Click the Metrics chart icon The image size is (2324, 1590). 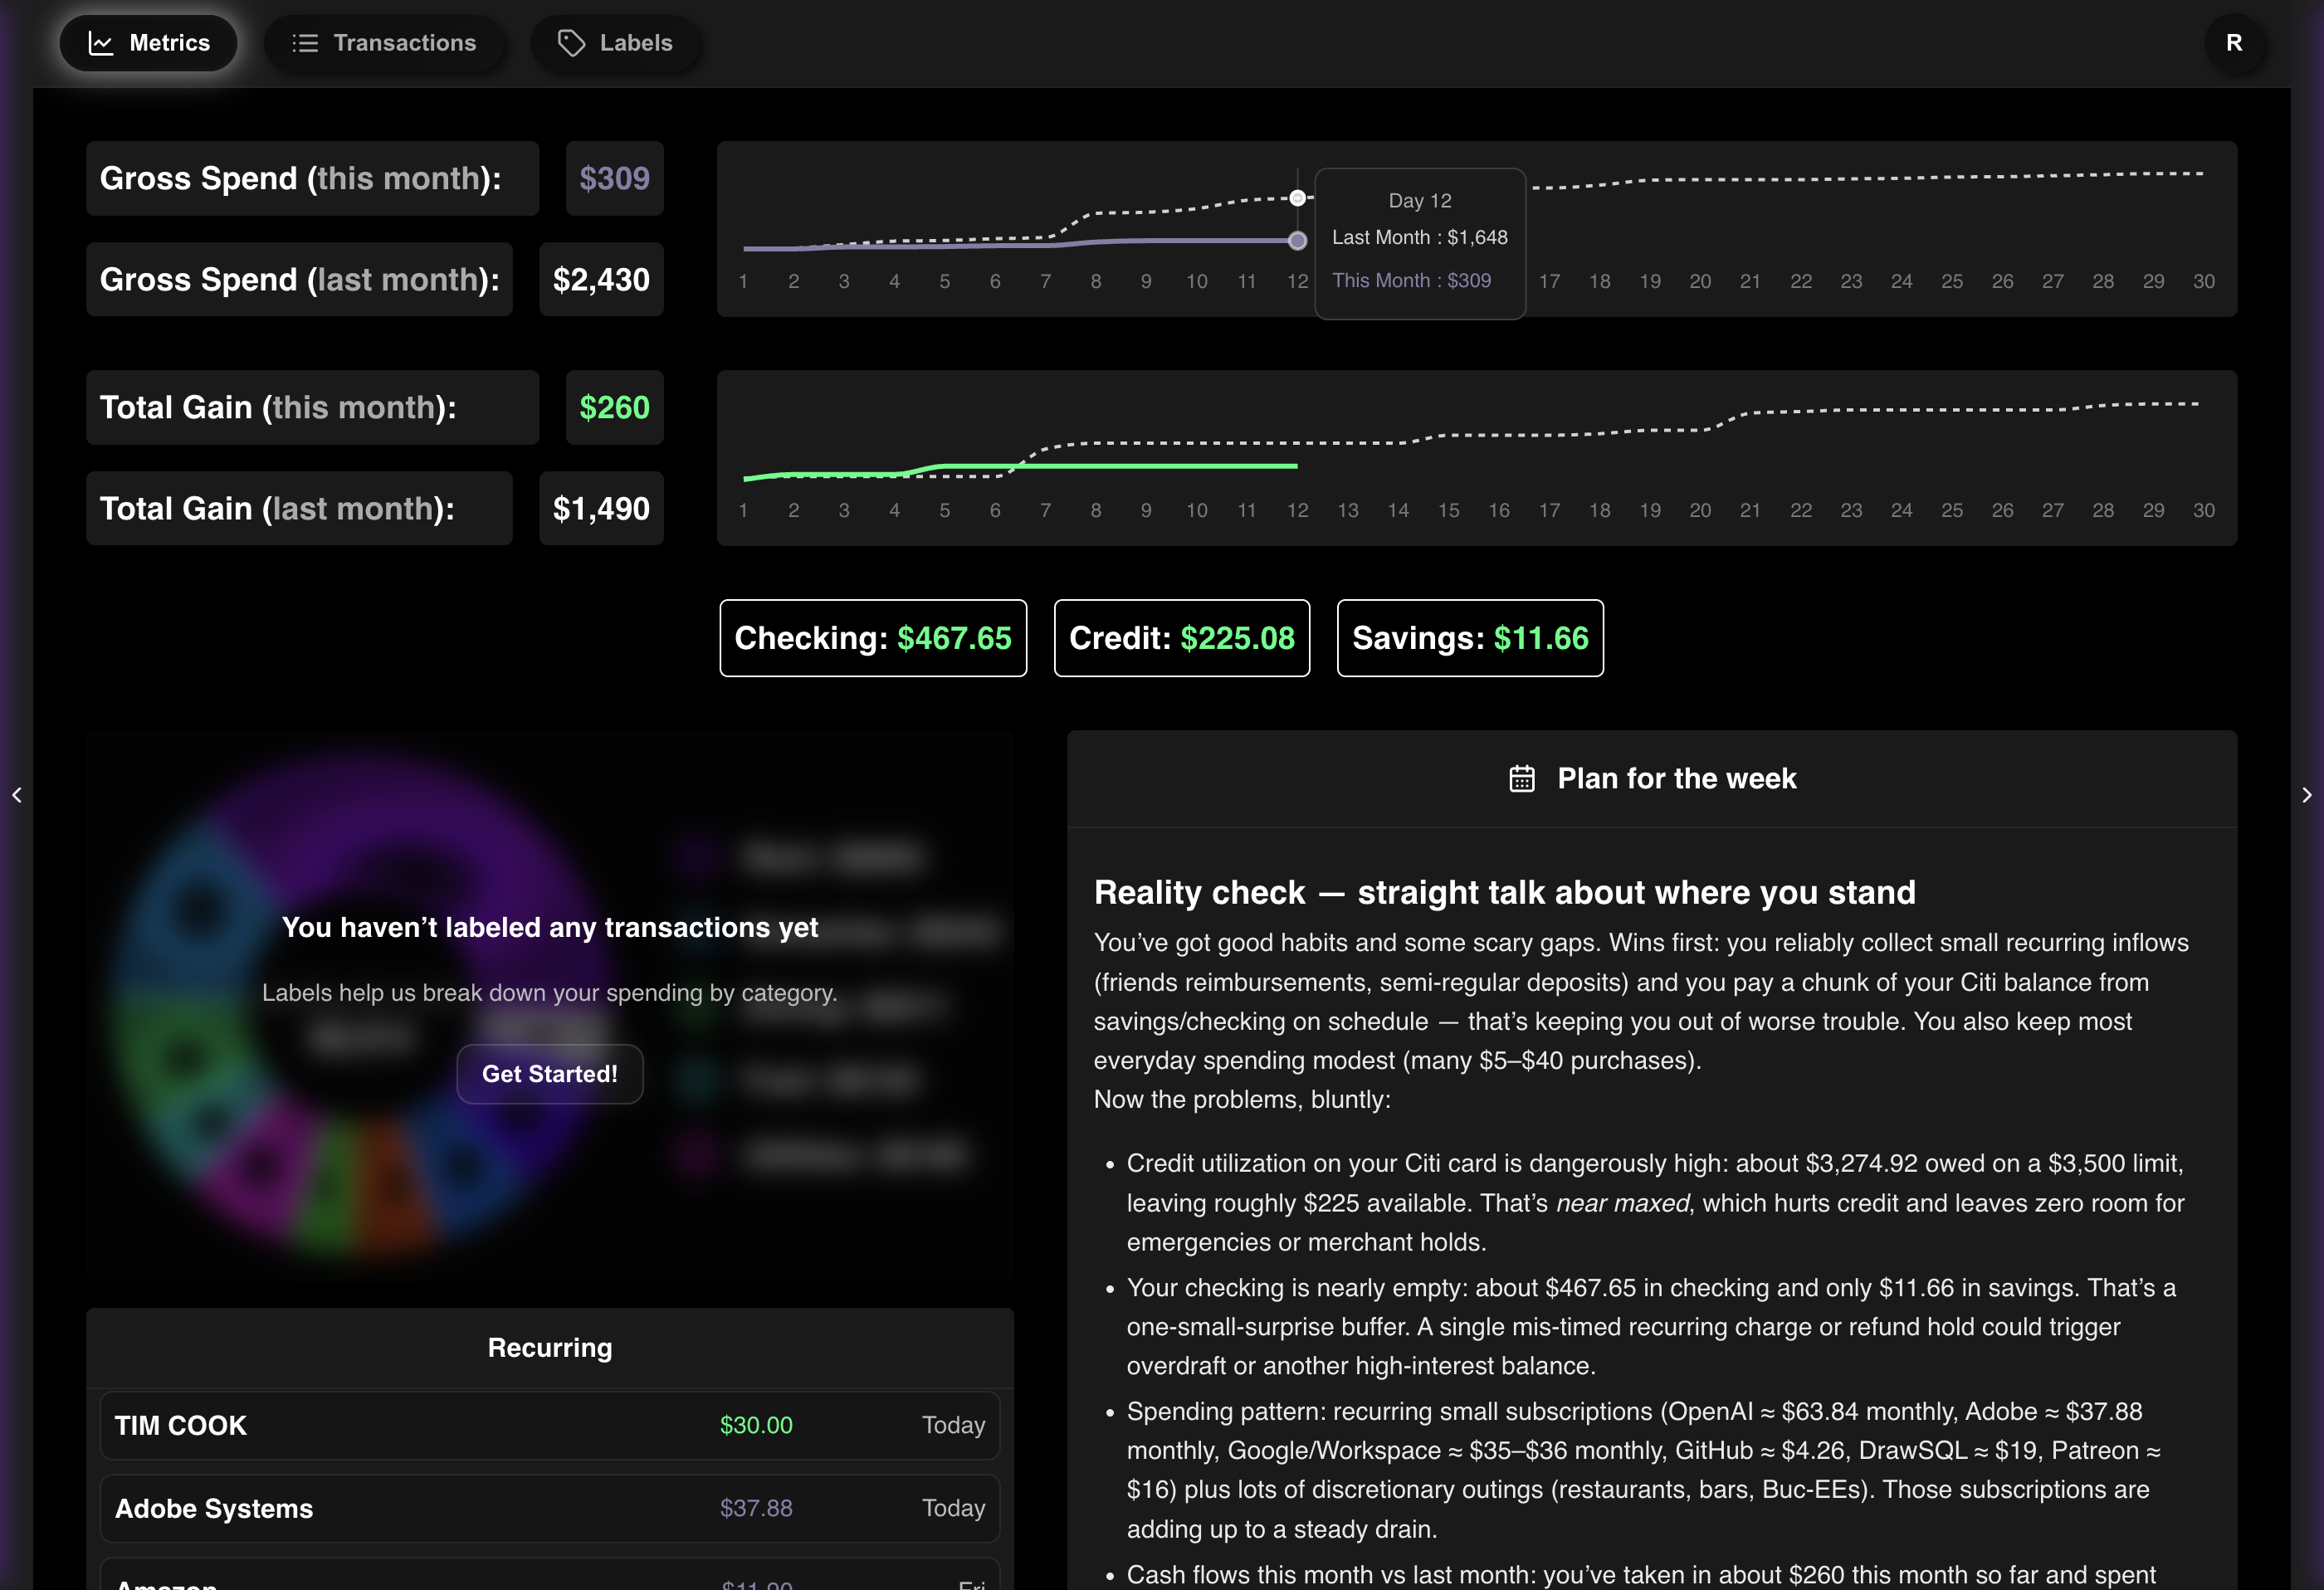tap(101, 42)
